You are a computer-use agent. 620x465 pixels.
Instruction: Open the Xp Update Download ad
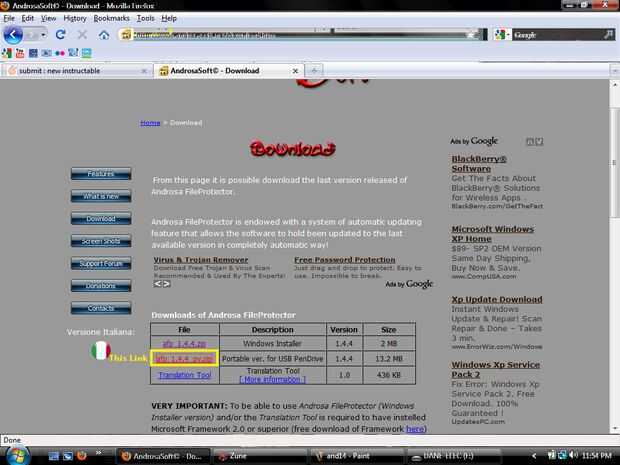click(497, 299)
